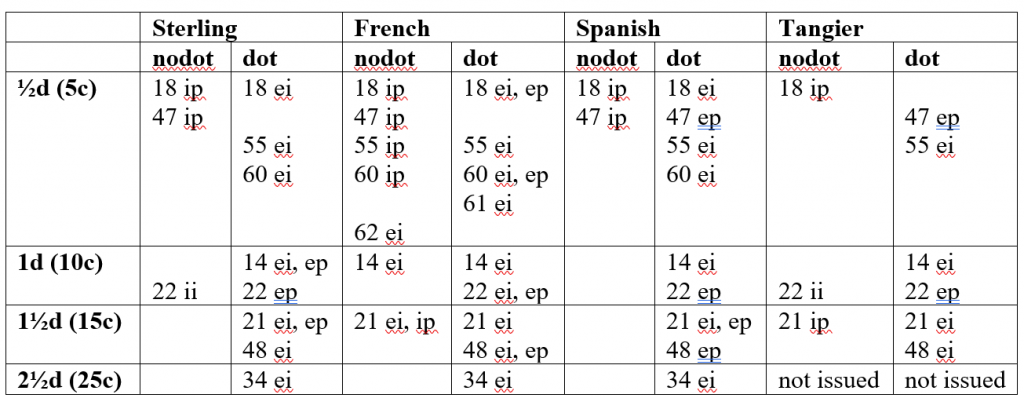Click '47 ep' in Tangier dot column
The image size is (1024, 398).
click(932, 118)
